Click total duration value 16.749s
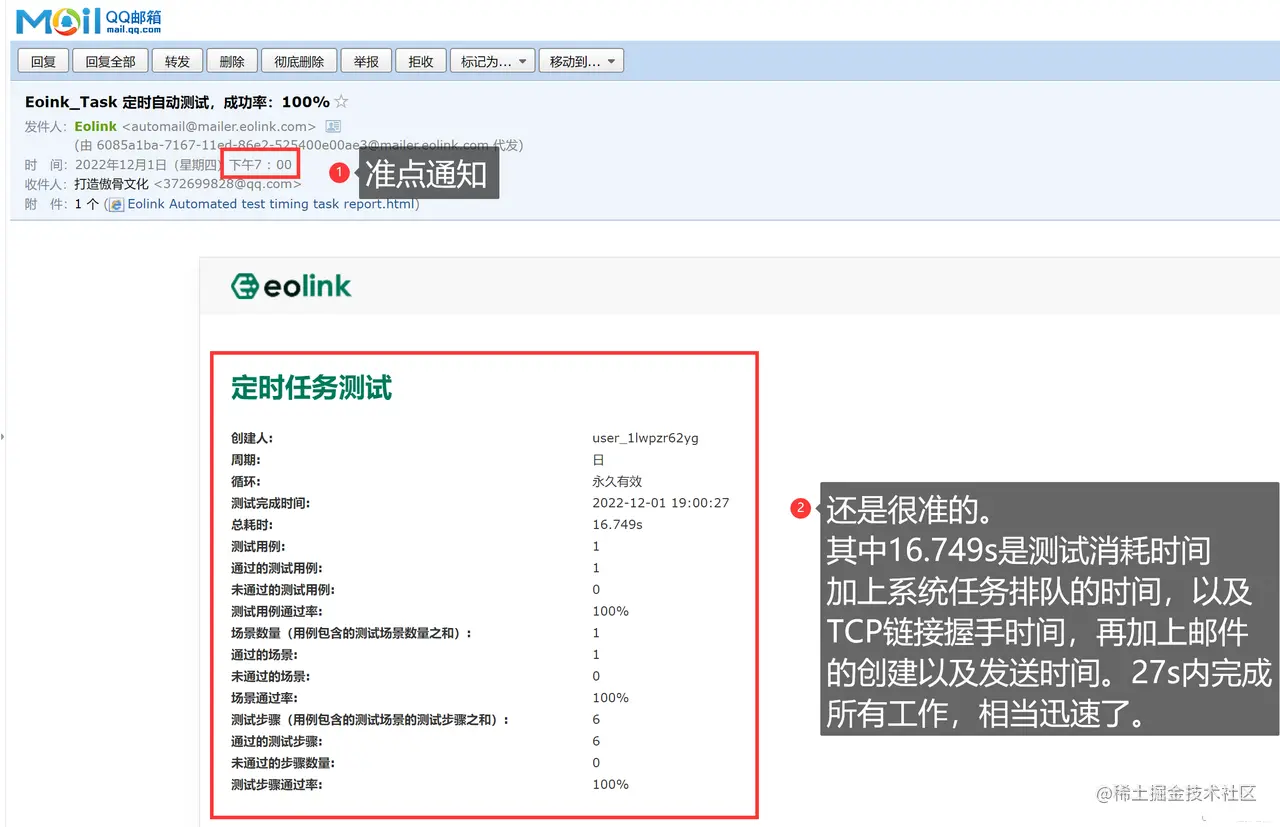The height and width of the screenshot is (827, 1280). click(617, 525)
